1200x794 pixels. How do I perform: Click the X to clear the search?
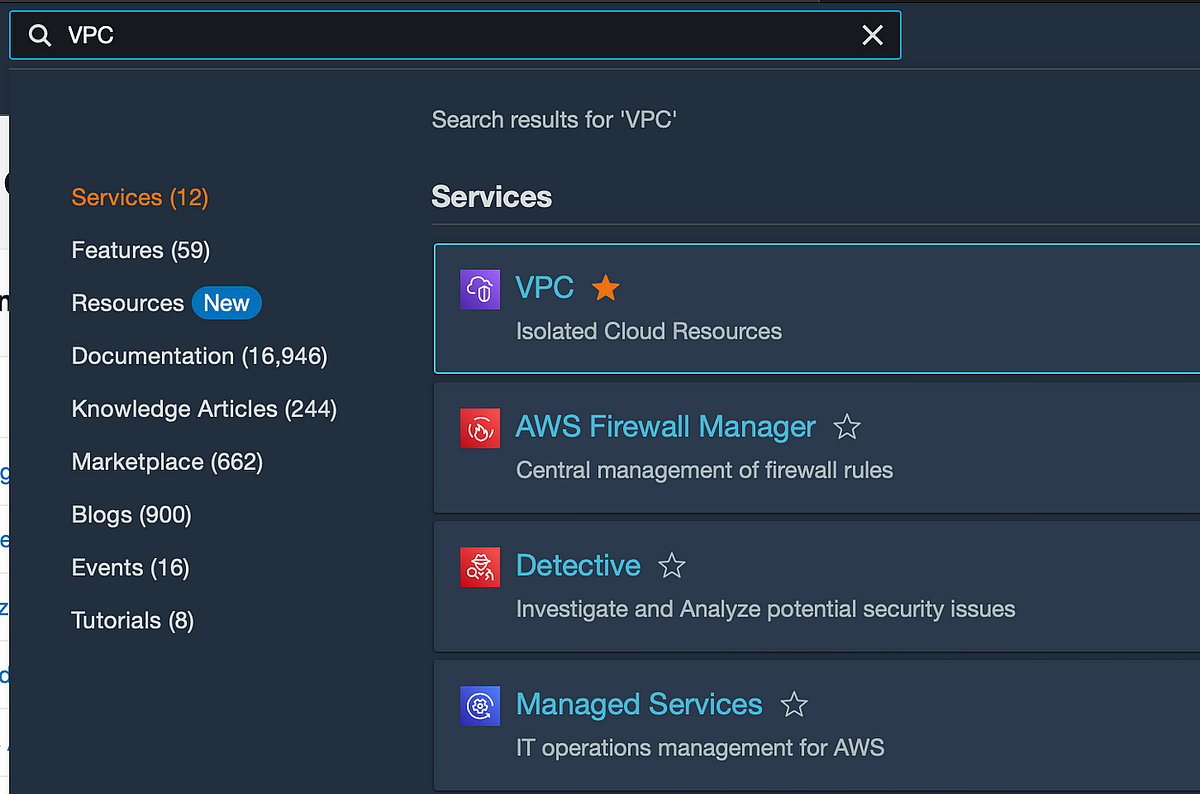(x=872, y=35)
